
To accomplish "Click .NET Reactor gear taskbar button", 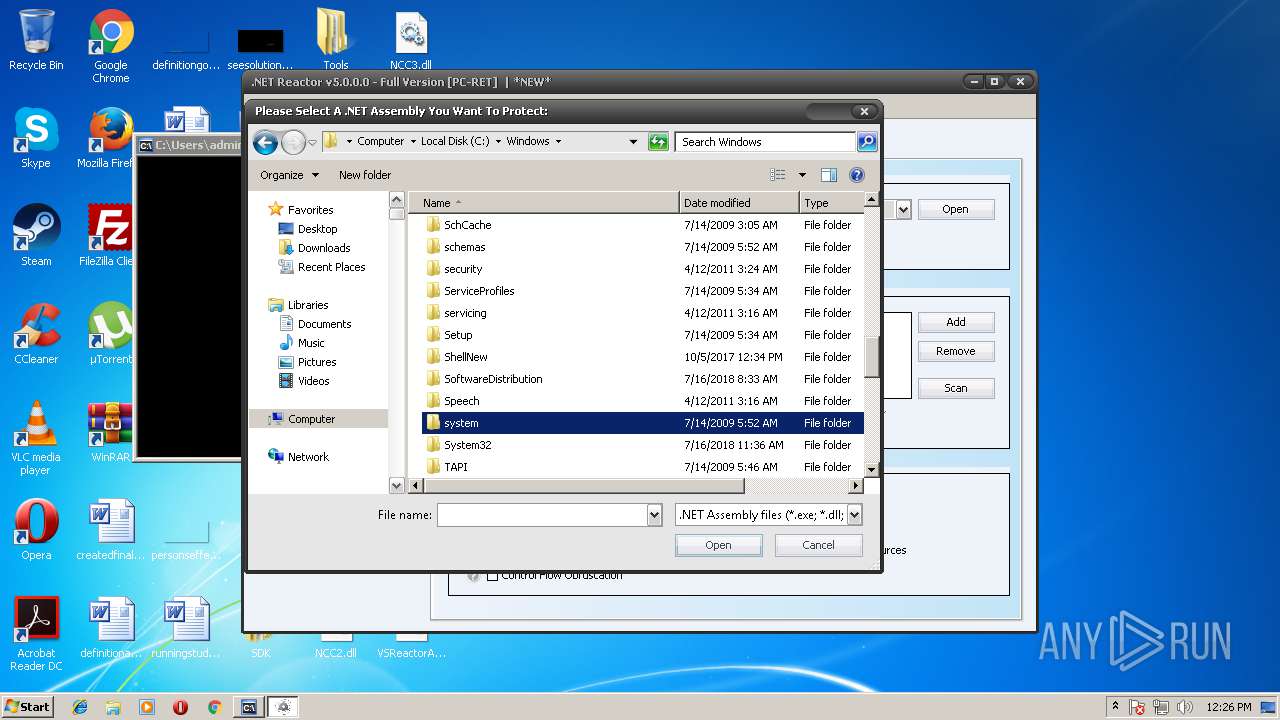I will click(x=283, y=707).
